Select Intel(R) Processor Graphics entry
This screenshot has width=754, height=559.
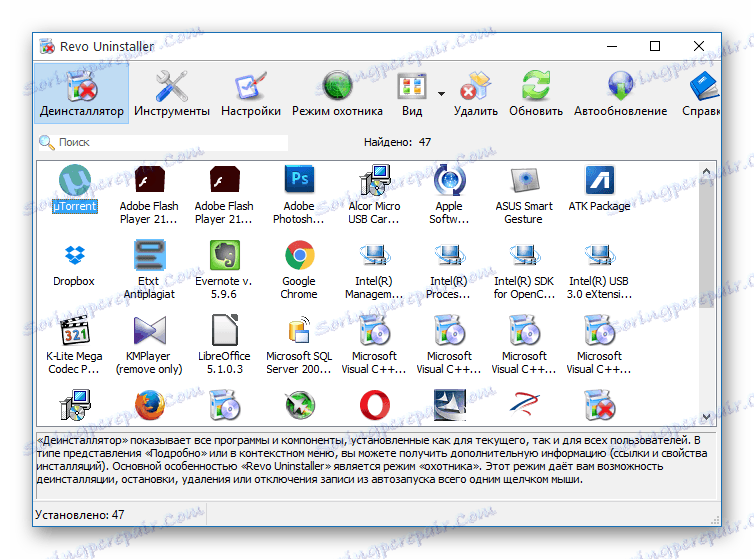point(449,270)
